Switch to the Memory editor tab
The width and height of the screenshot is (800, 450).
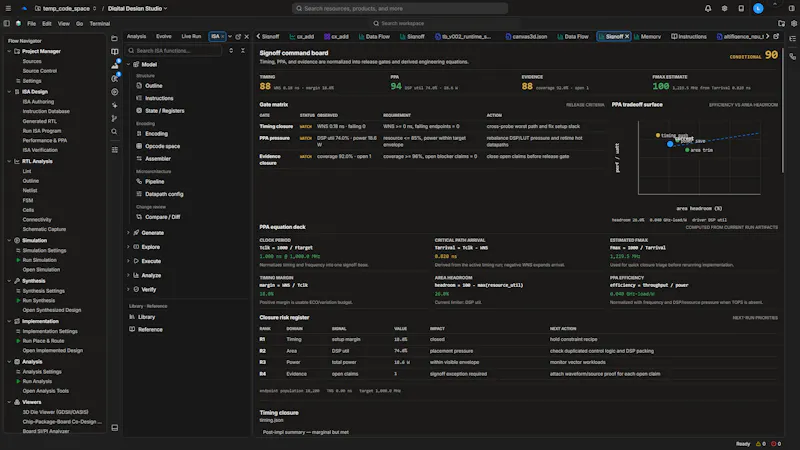pyautogui.click(x=647, y=36)
